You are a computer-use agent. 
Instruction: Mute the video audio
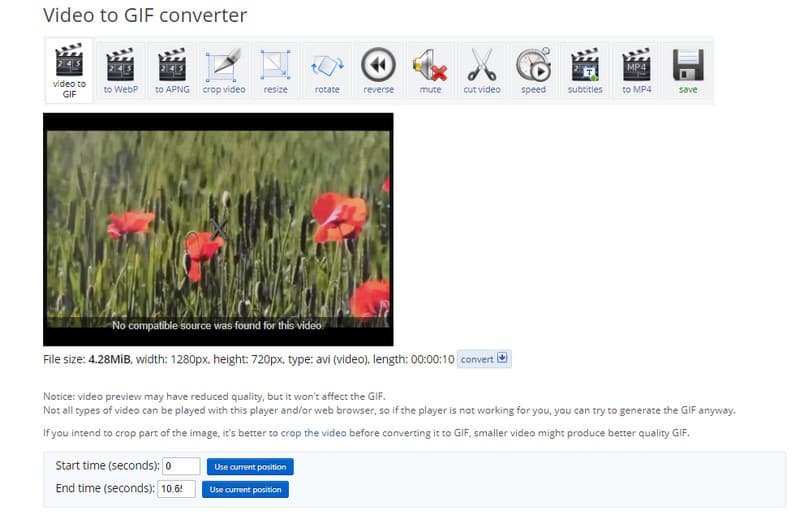click(x=430, y=70)
